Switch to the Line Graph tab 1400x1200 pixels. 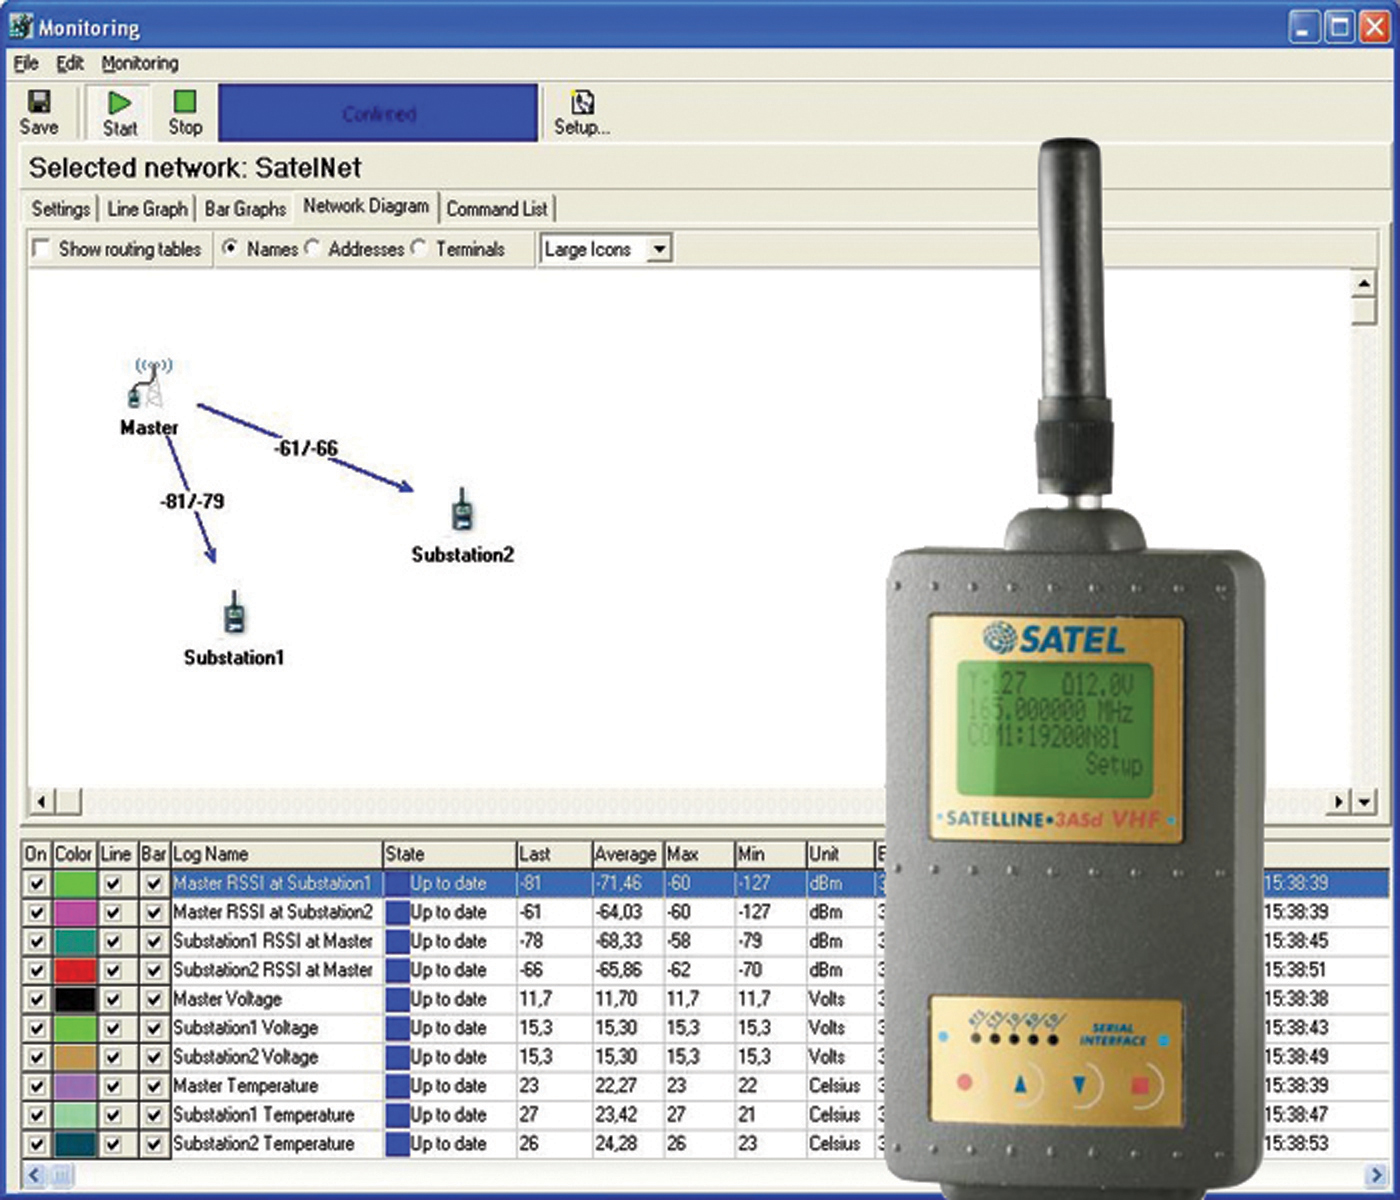tap(147, 209)
